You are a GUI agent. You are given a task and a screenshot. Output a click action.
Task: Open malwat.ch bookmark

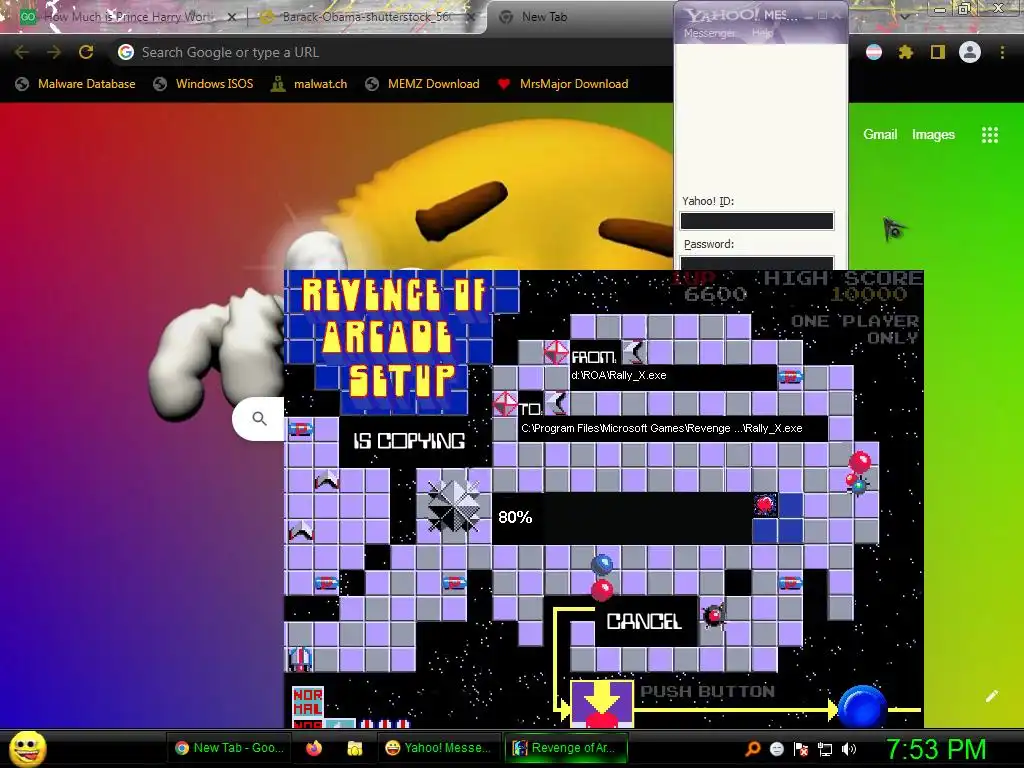(310, 84)
